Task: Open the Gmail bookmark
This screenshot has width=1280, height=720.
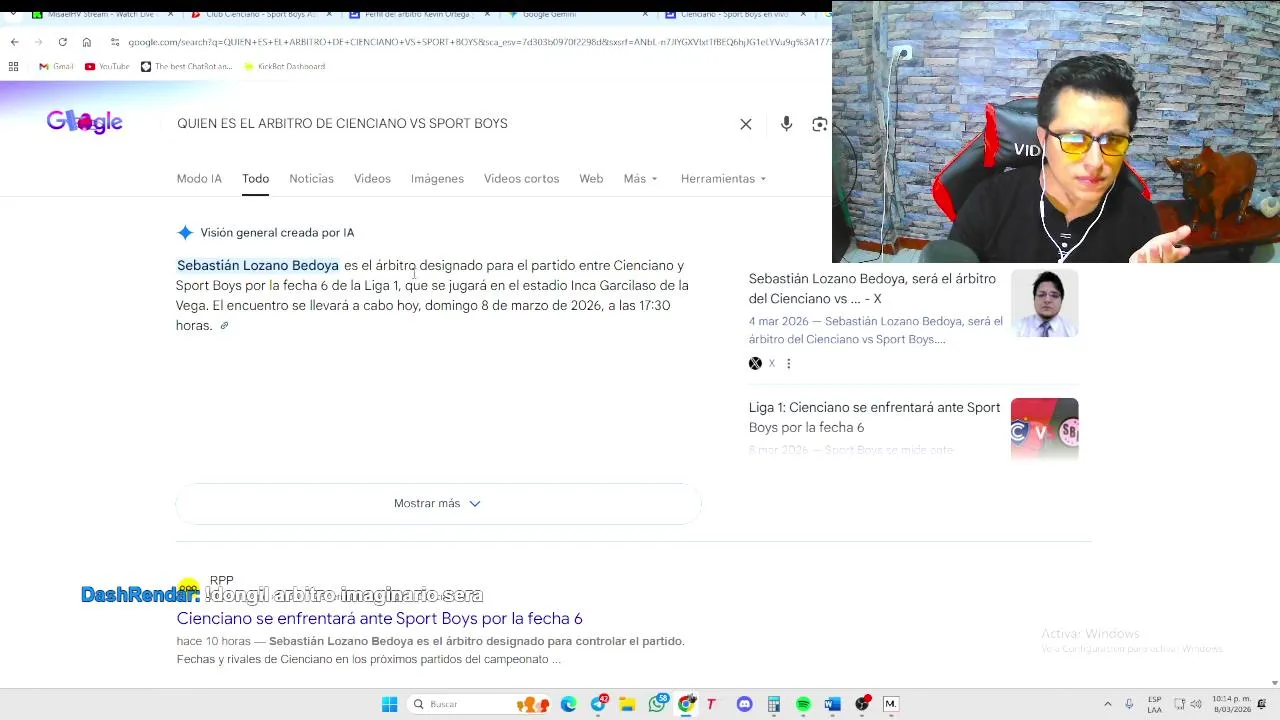Action: pos(56,66)
